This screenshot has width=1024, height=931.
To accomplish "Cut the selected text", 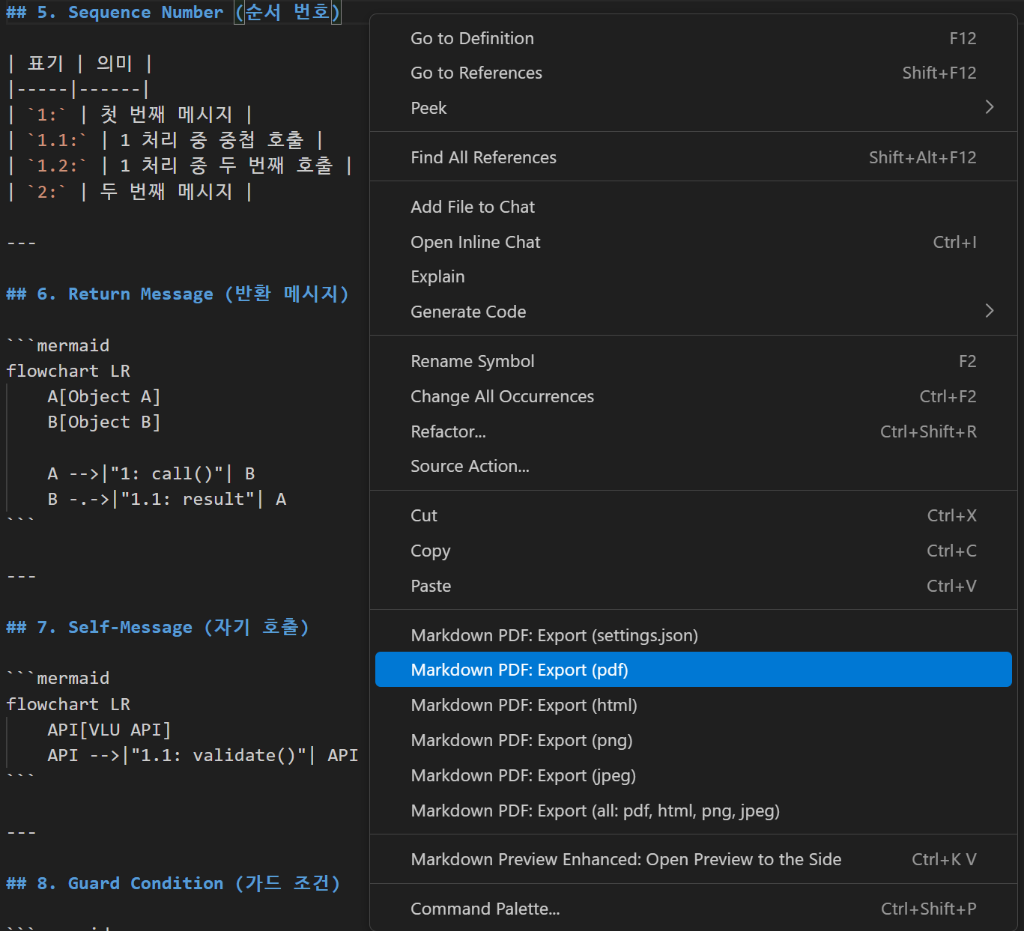I will click(x=423, y=515).
